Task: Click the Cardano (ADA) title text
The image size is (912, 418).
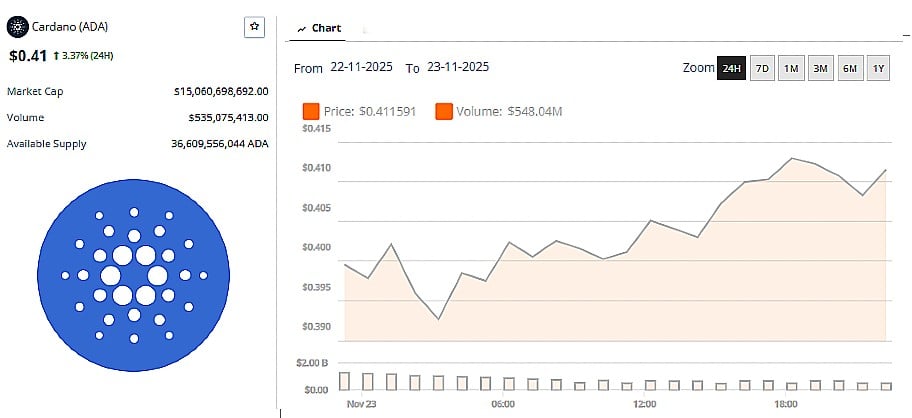Action: pos(70,27)
